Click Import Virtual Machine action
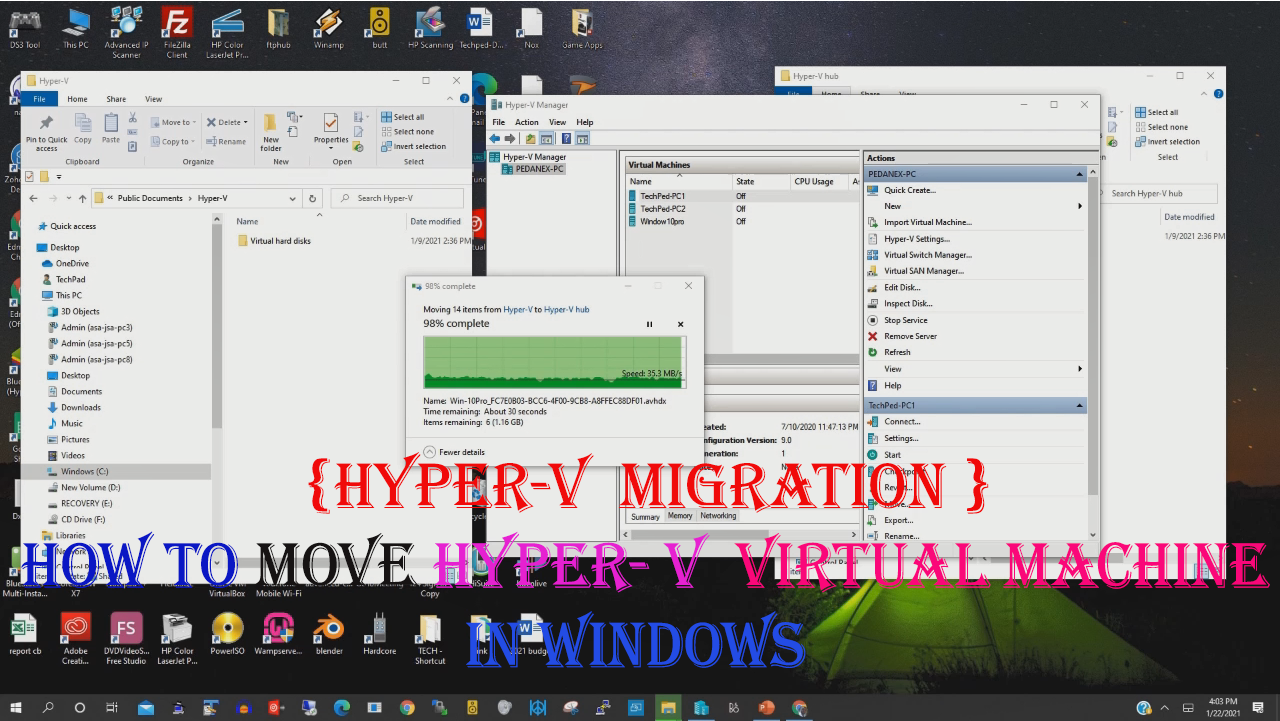1280x721 pixels. coord(927,222)
